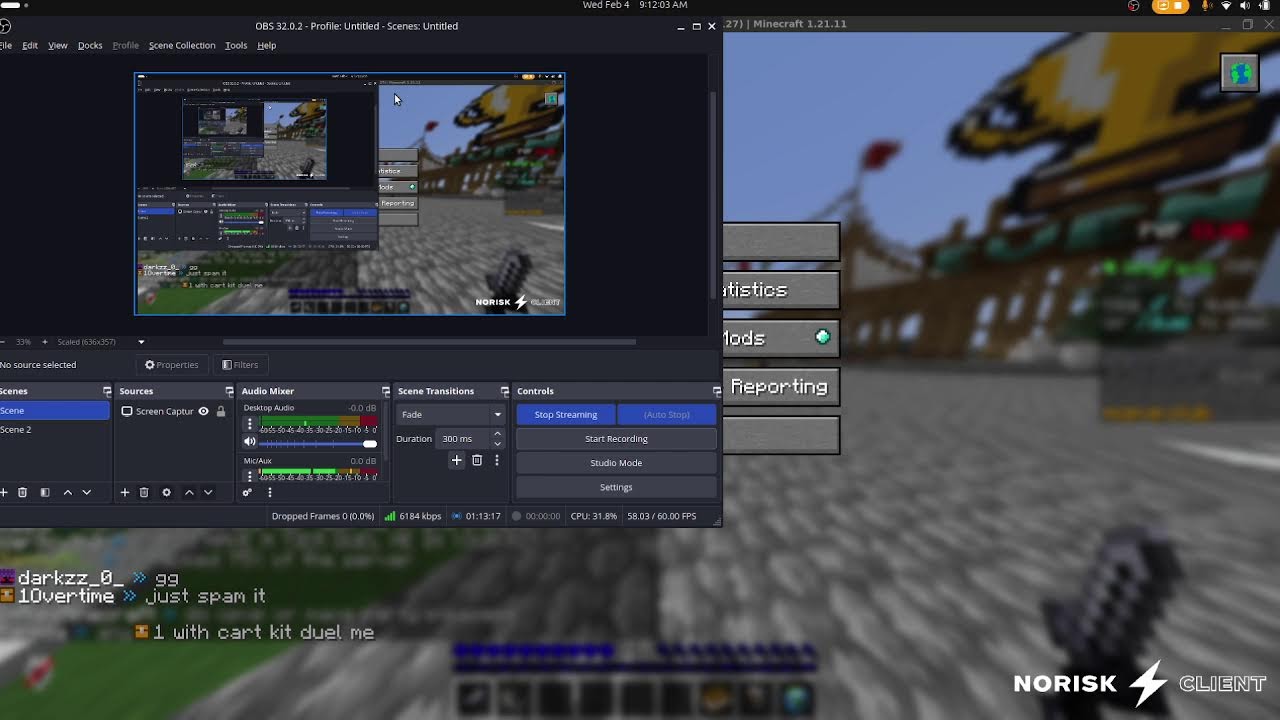
Task: Mute Desktop Audio speaker icon
Action: click(x=250, y=442)
